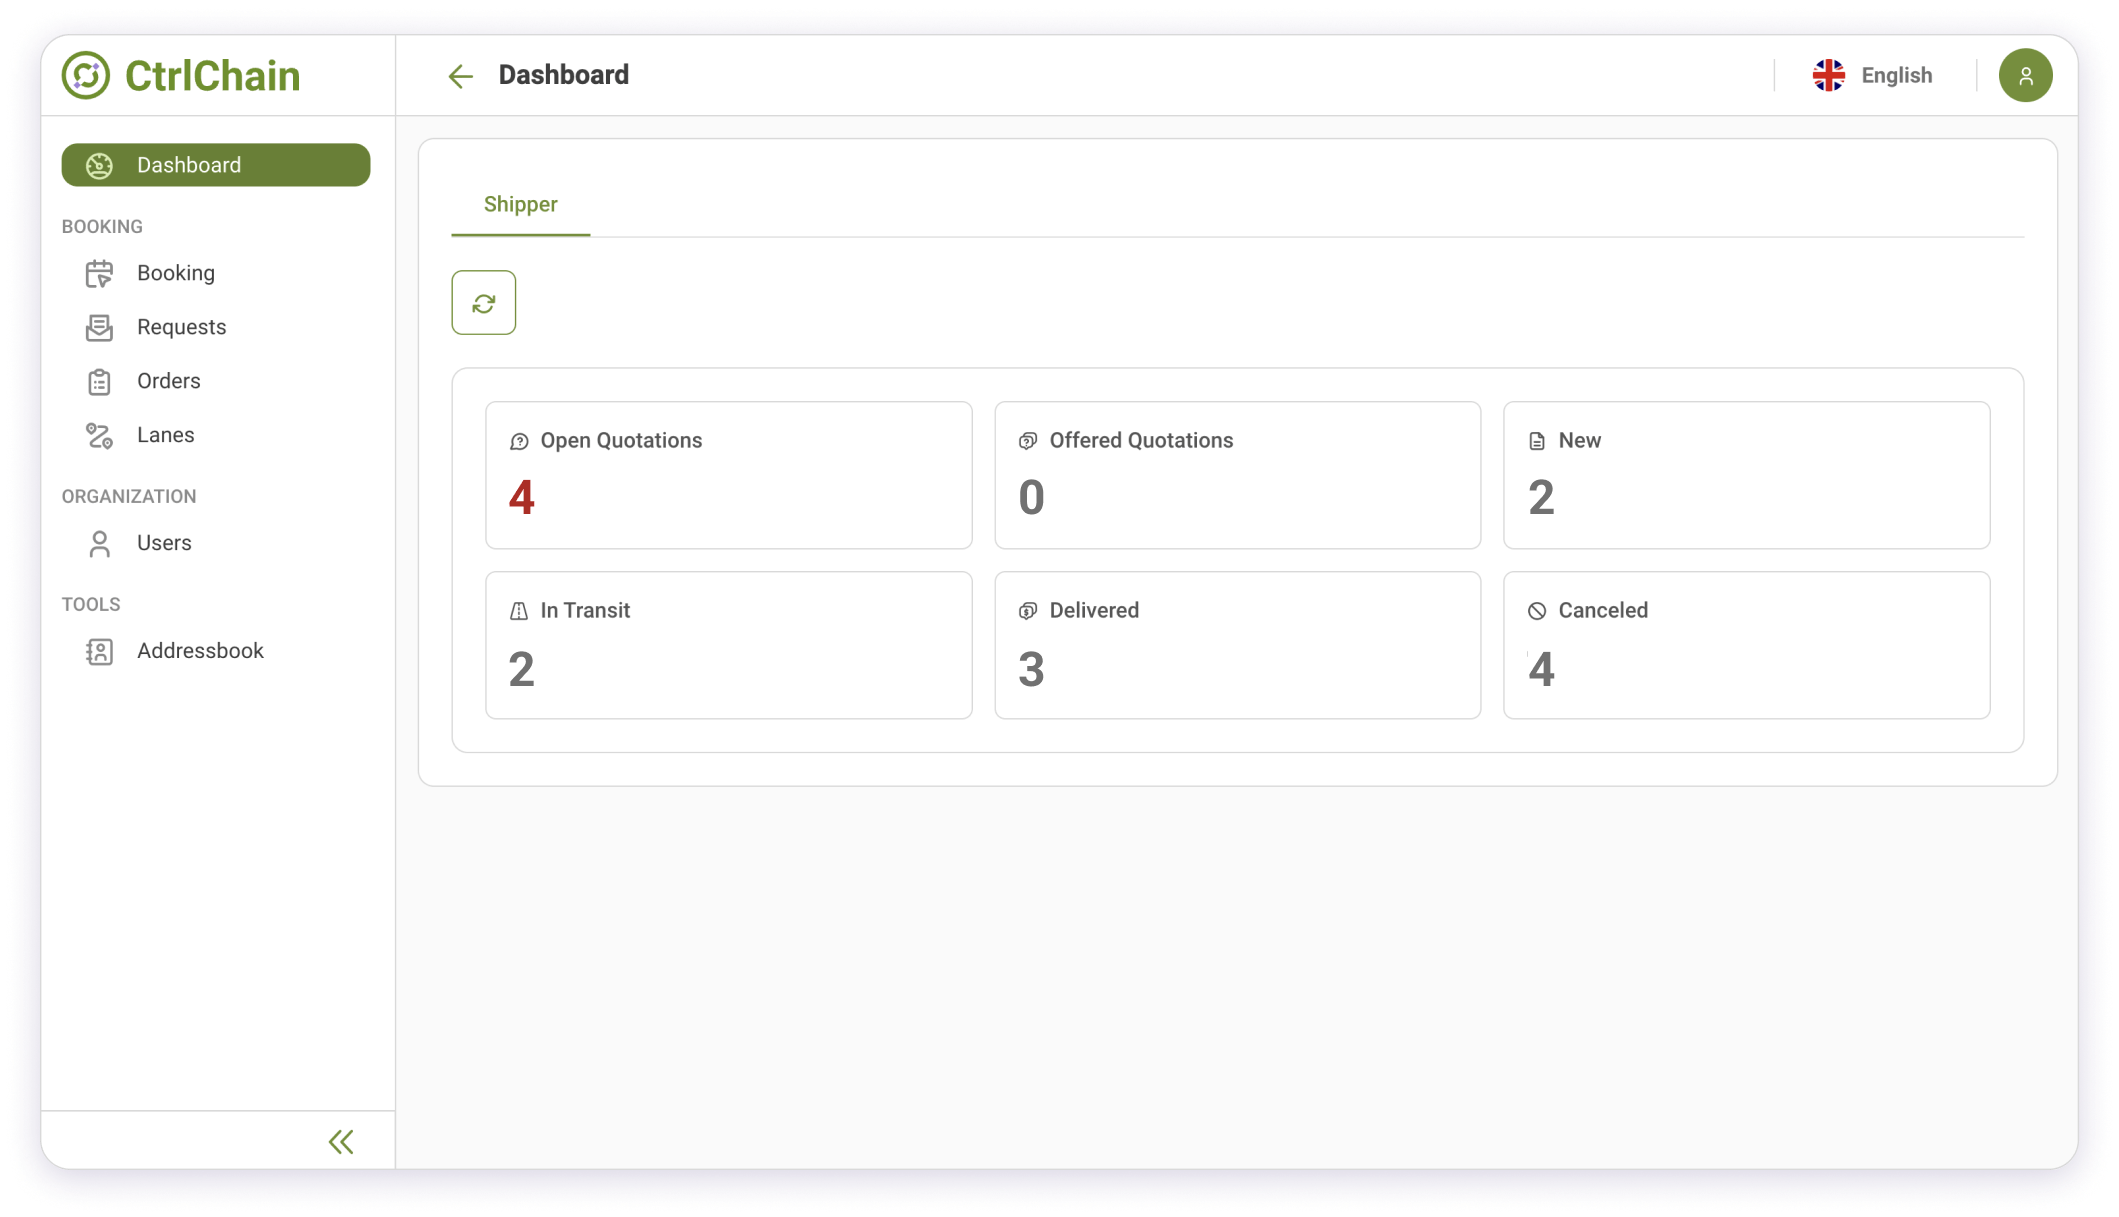Open the English language selector
Screen dimensions: 2119x1217
[x=1874, y=75]
